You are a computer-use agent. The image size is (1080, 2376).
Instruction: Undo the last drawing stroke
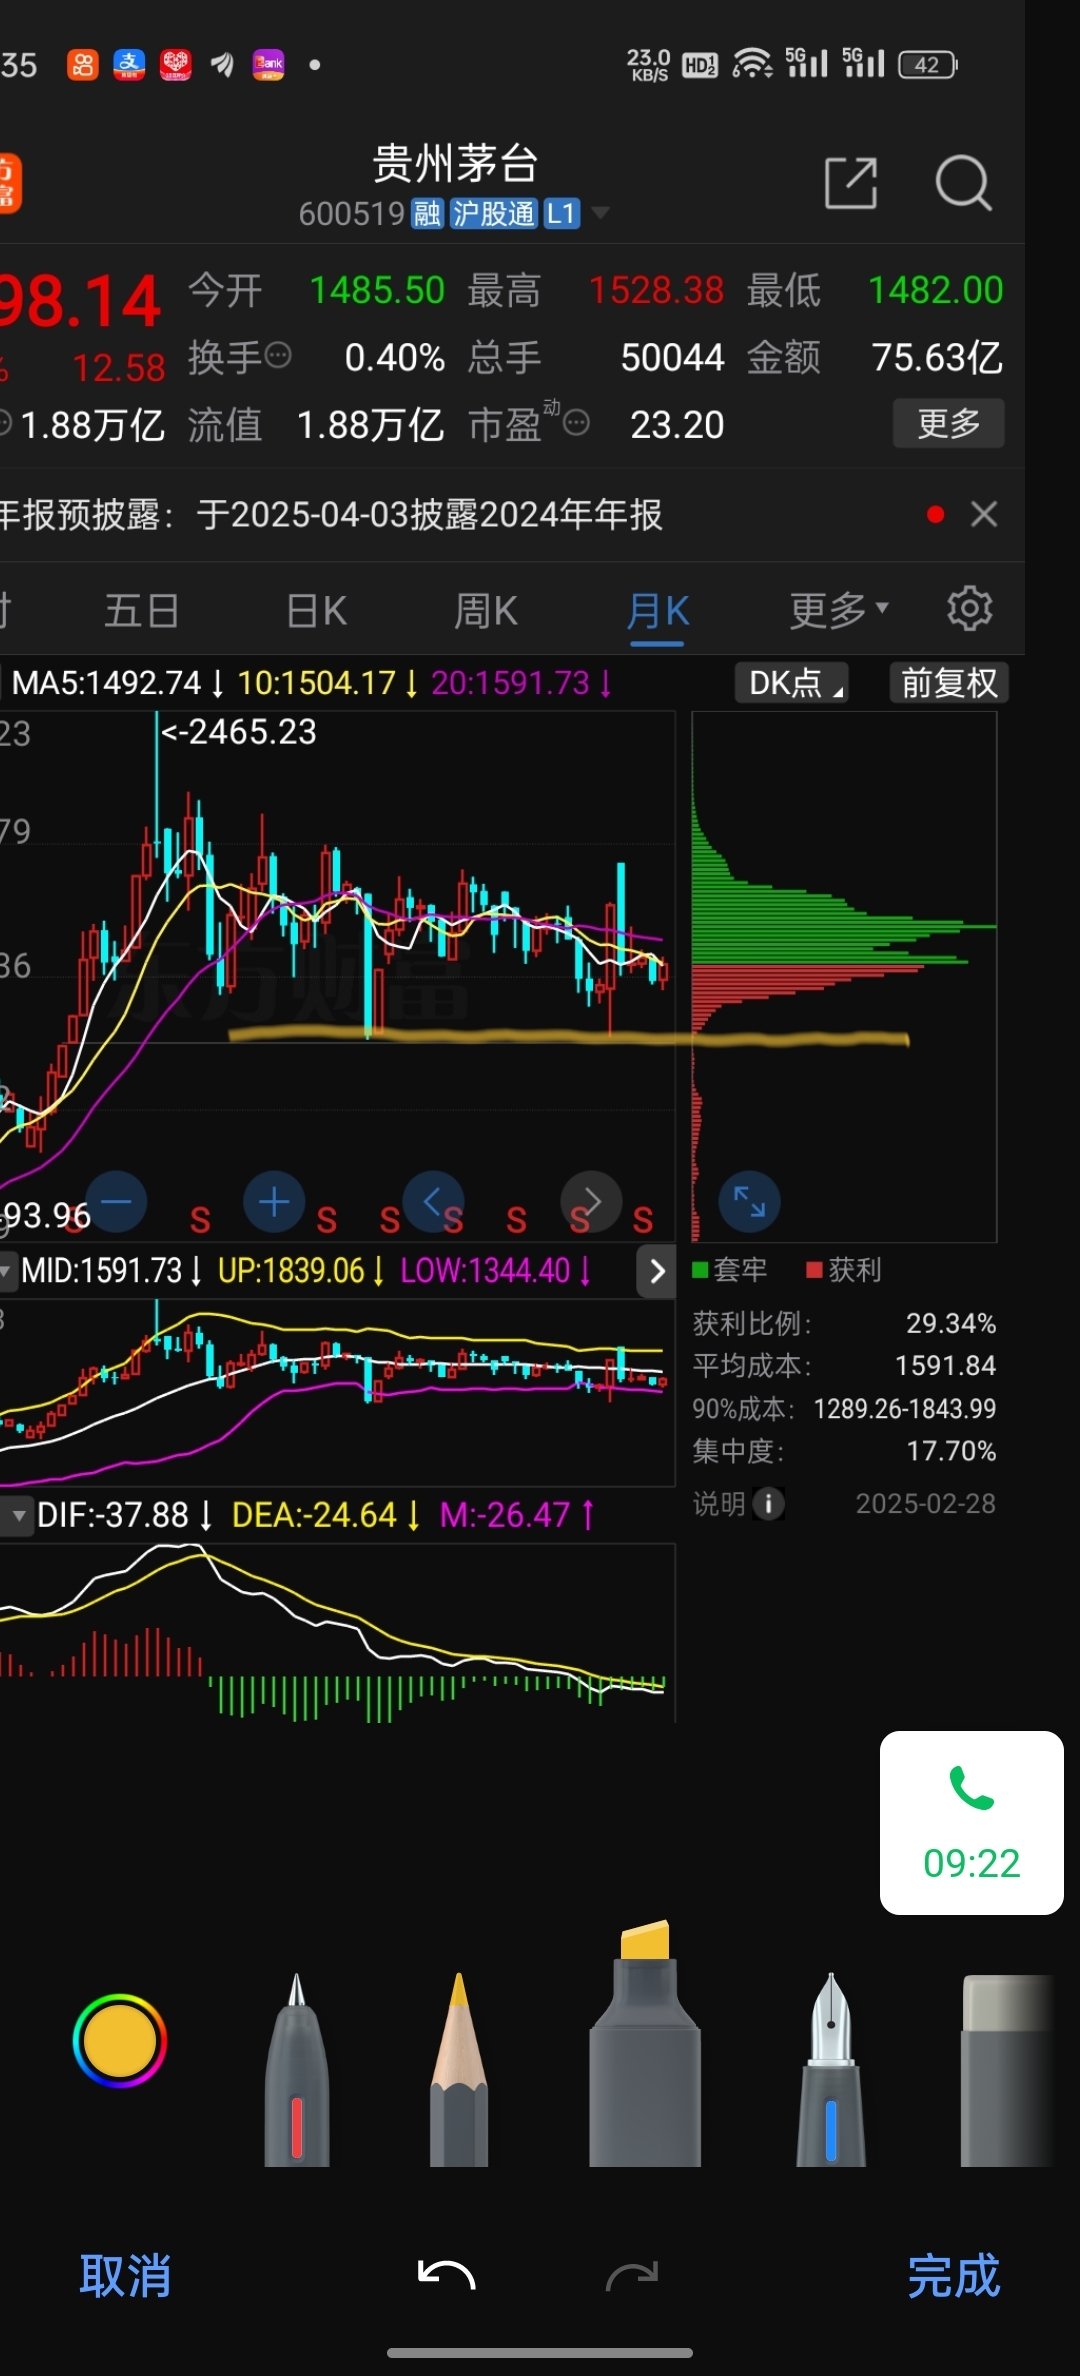(446, 2276)
